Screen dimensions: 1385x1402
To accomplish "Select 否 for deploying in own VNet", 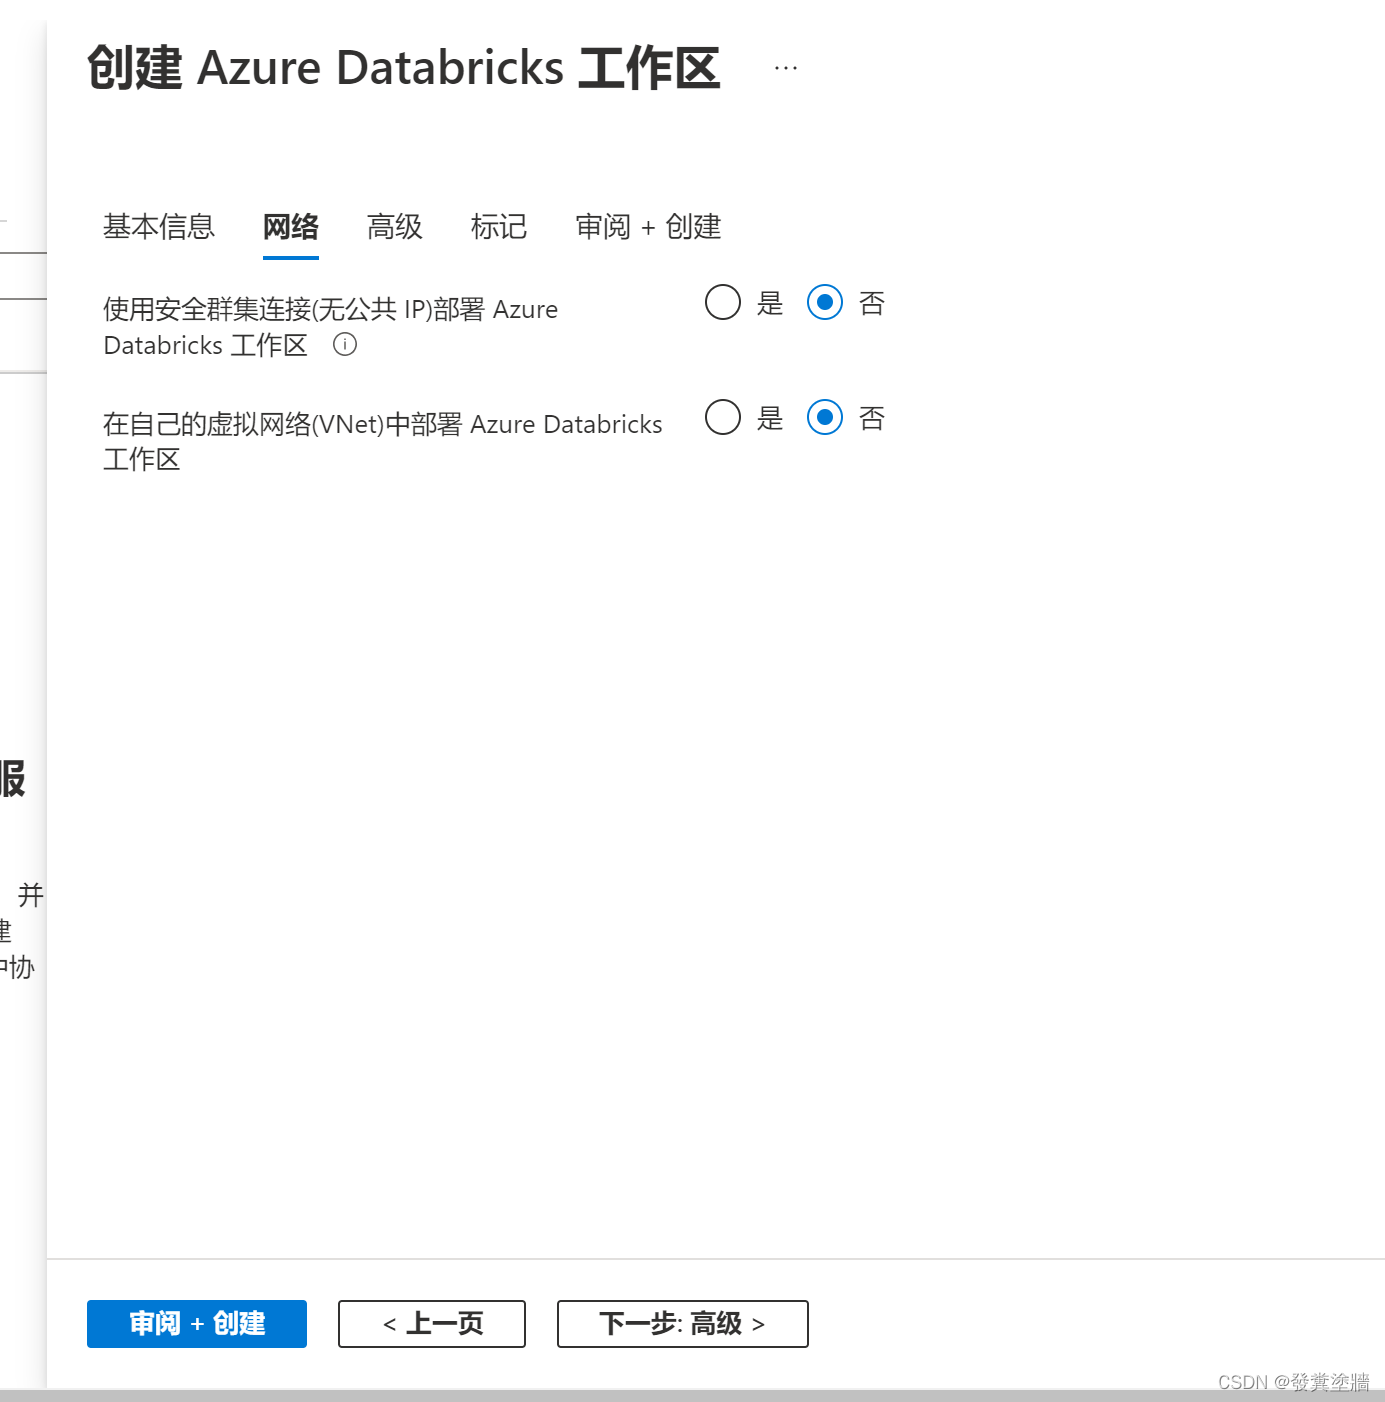I will tap(825, 417).
